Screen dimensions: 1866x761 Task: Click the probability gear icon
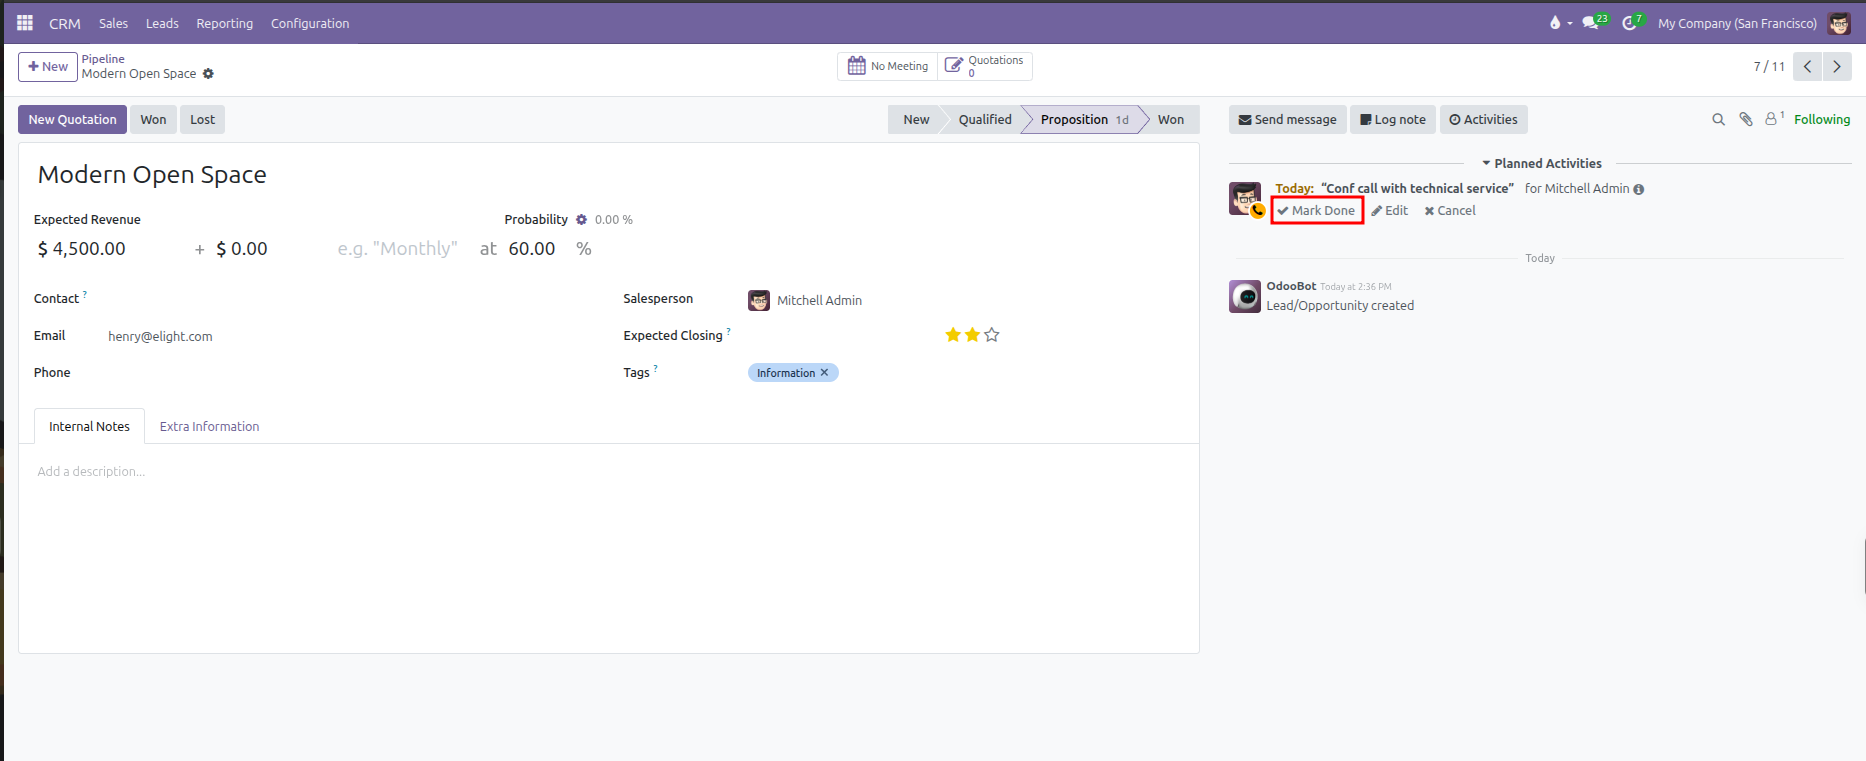coord(581,220)
